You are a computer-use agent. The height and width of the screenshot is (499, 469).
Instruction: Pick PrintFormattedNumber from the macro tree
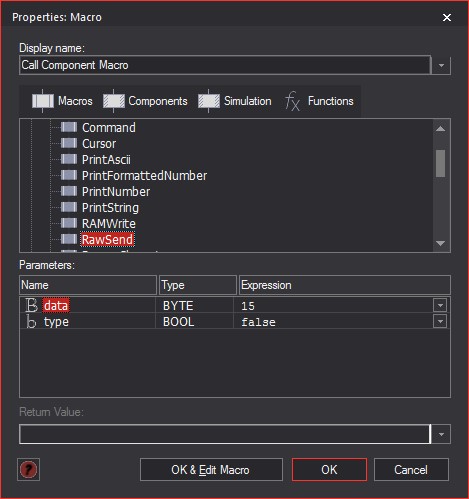click(x=144, y=176)
